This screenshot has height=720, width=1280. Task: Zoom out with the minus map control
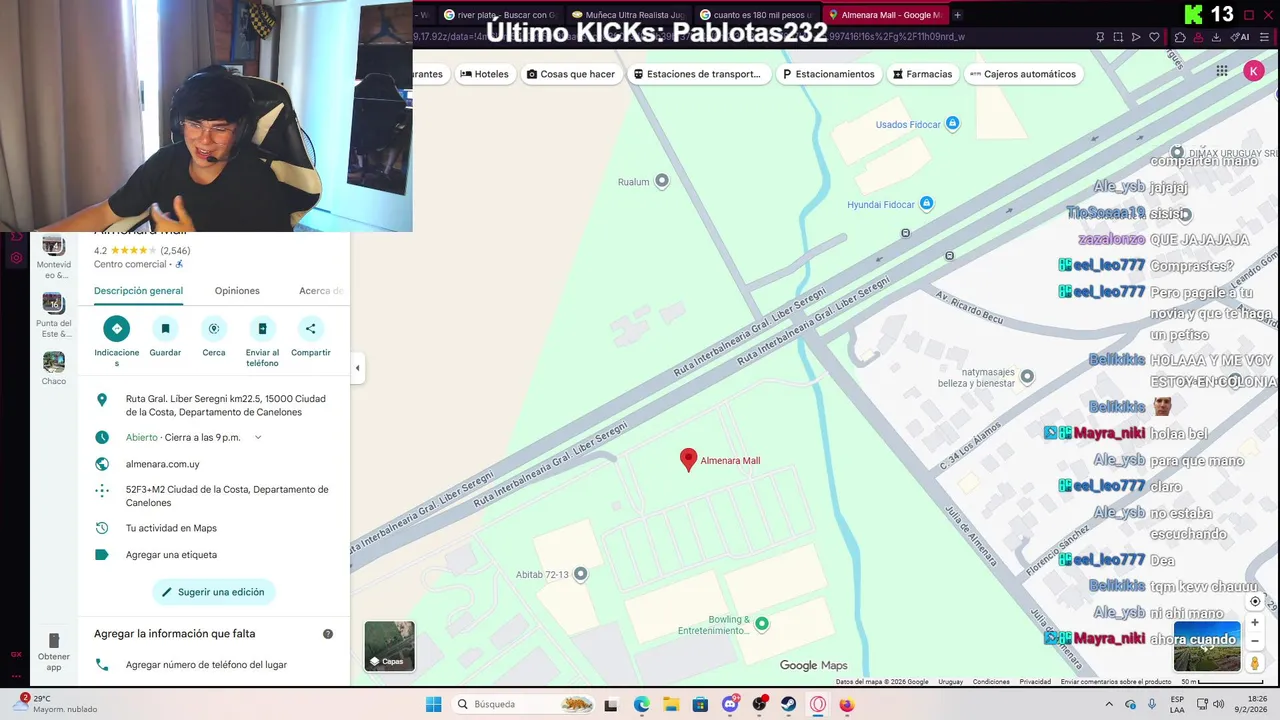pyautogui.click(x=1255, y=641)
